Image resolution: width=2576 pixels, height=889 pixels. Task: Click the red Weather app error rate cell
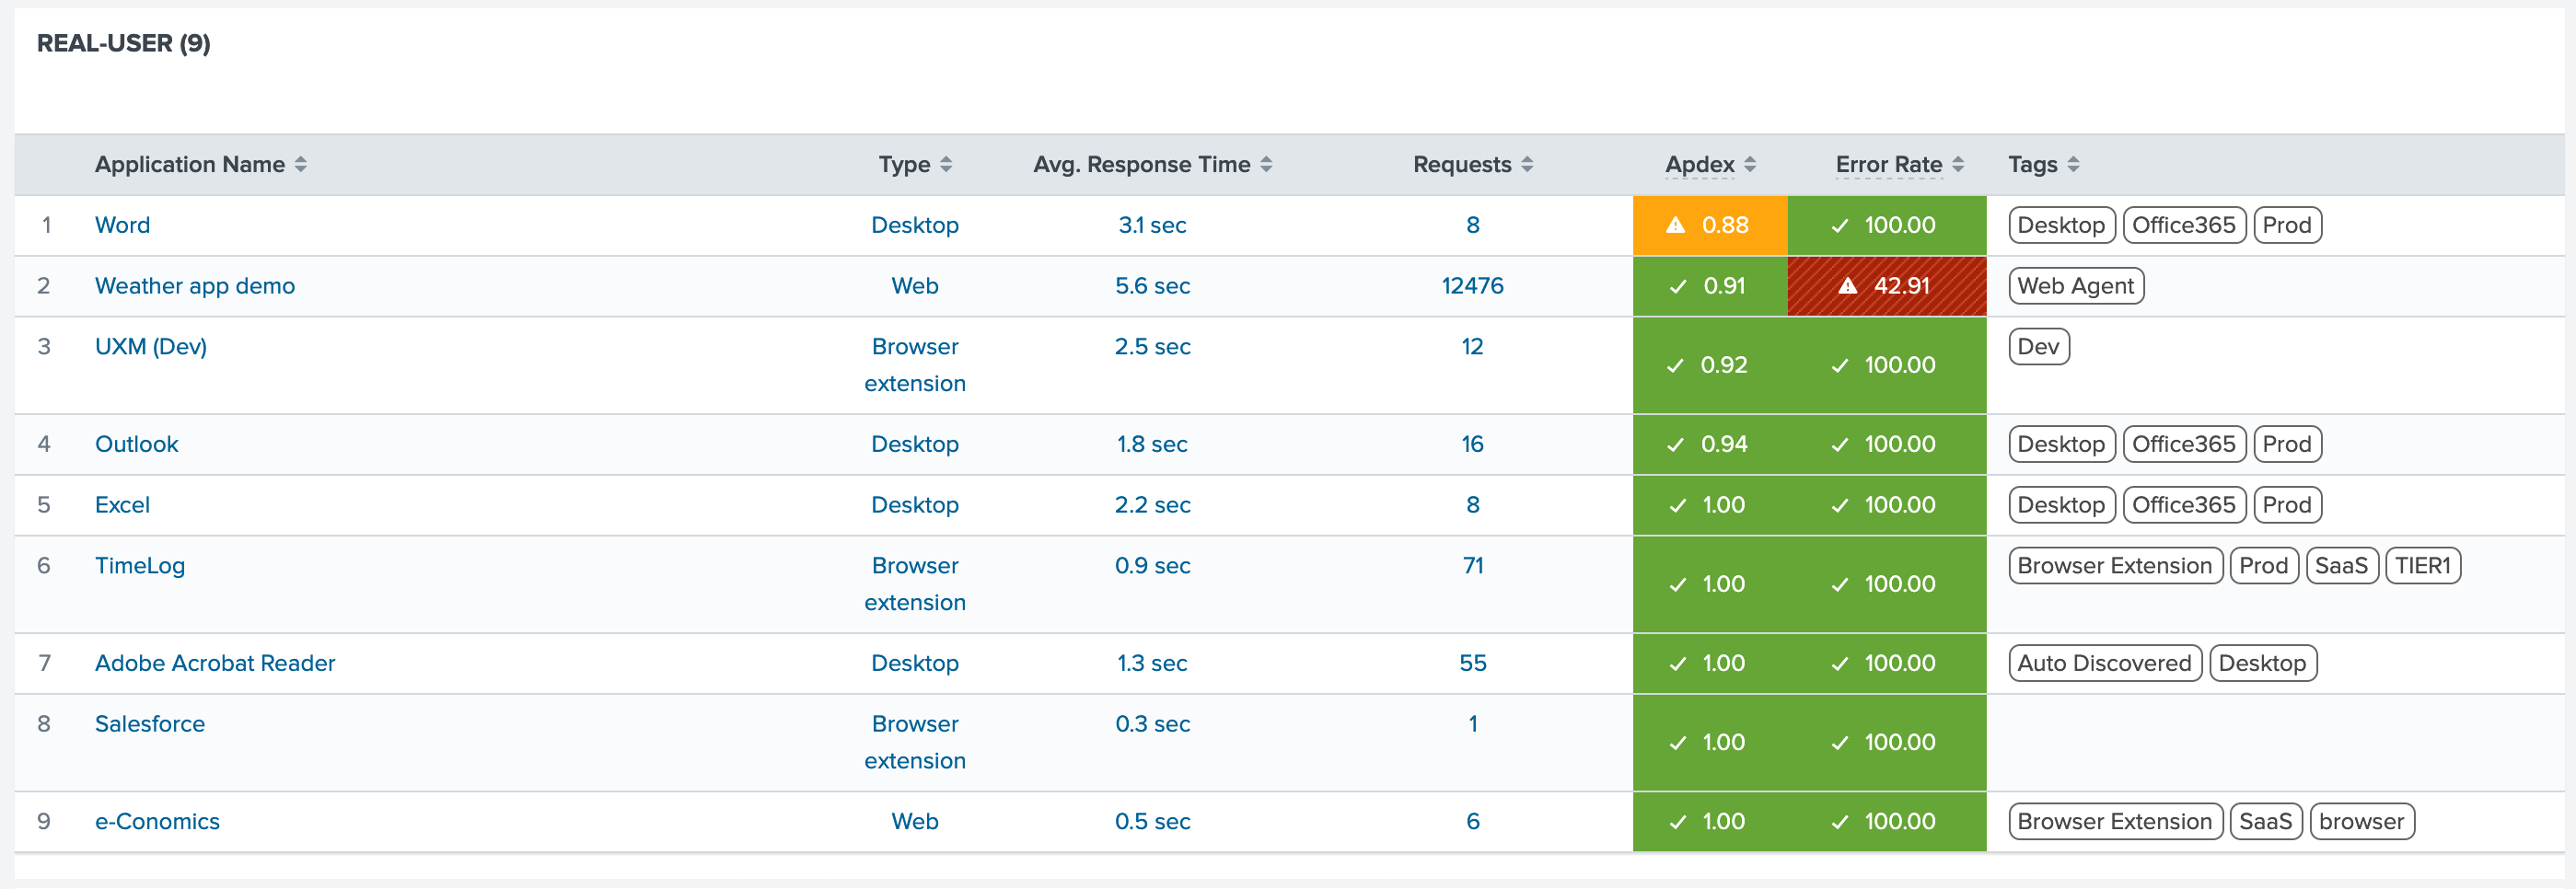pyautogui.click(x=1886, y=286)
